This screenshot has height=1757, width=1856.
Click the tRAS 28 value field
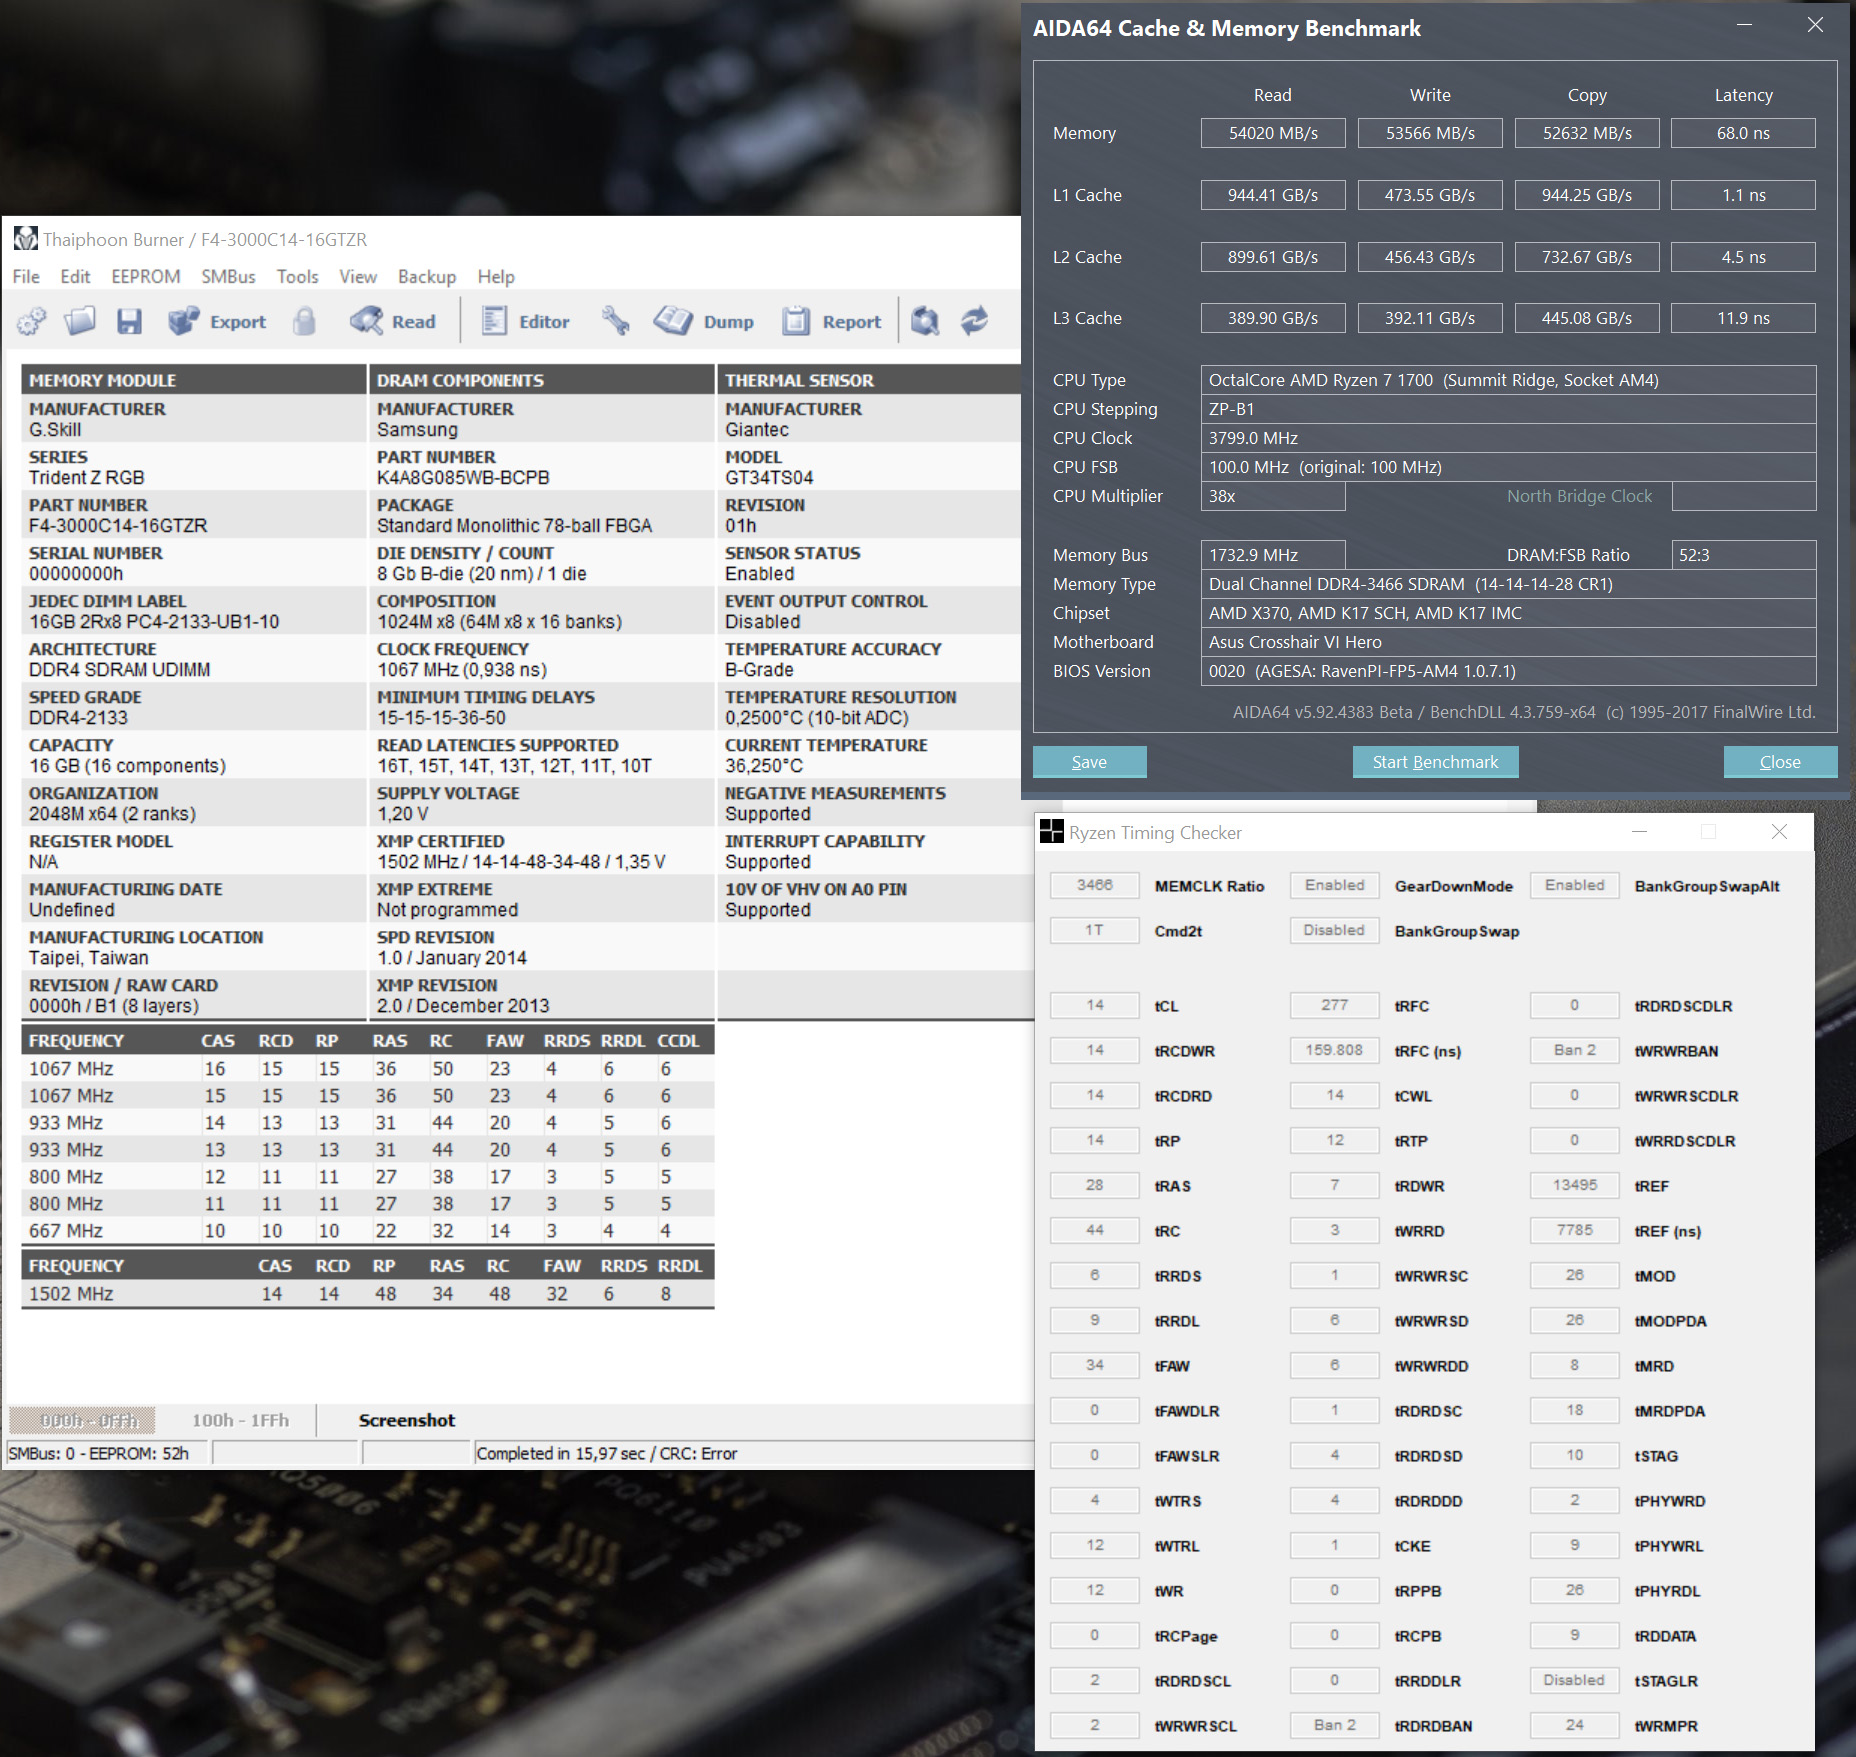pos(1095,1185)
